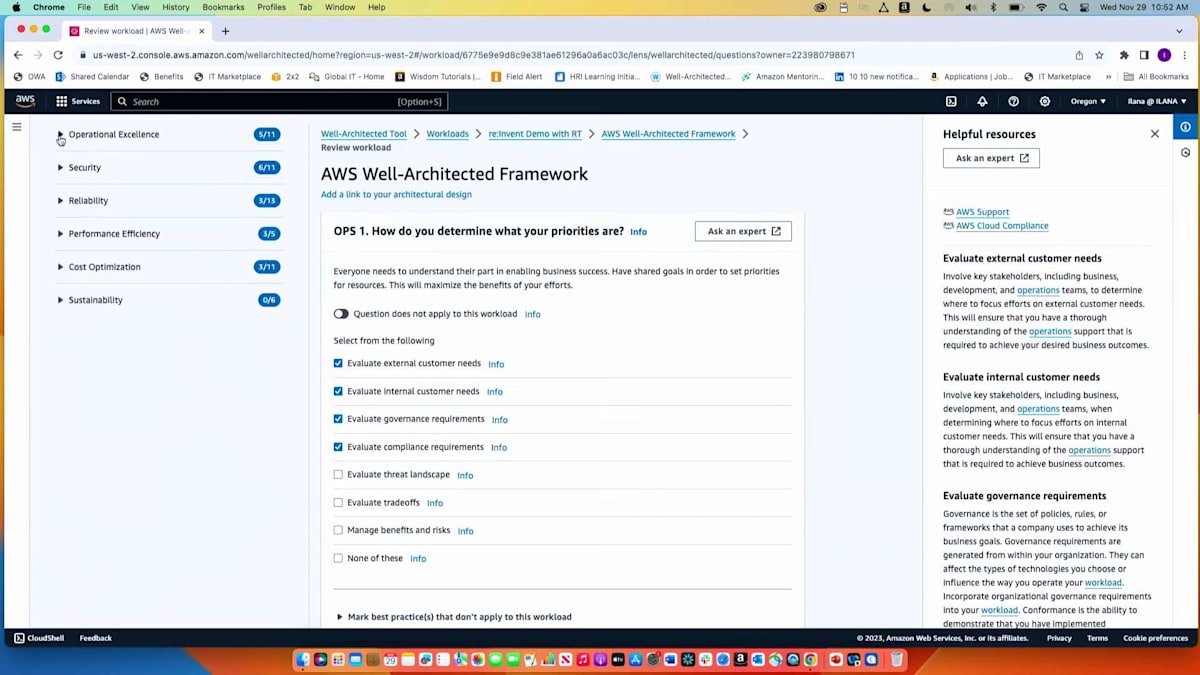Click the clock icon below the info panel icon
Image resolution: width=1200 pixels, height=675 pixels.
point(1185,153)
